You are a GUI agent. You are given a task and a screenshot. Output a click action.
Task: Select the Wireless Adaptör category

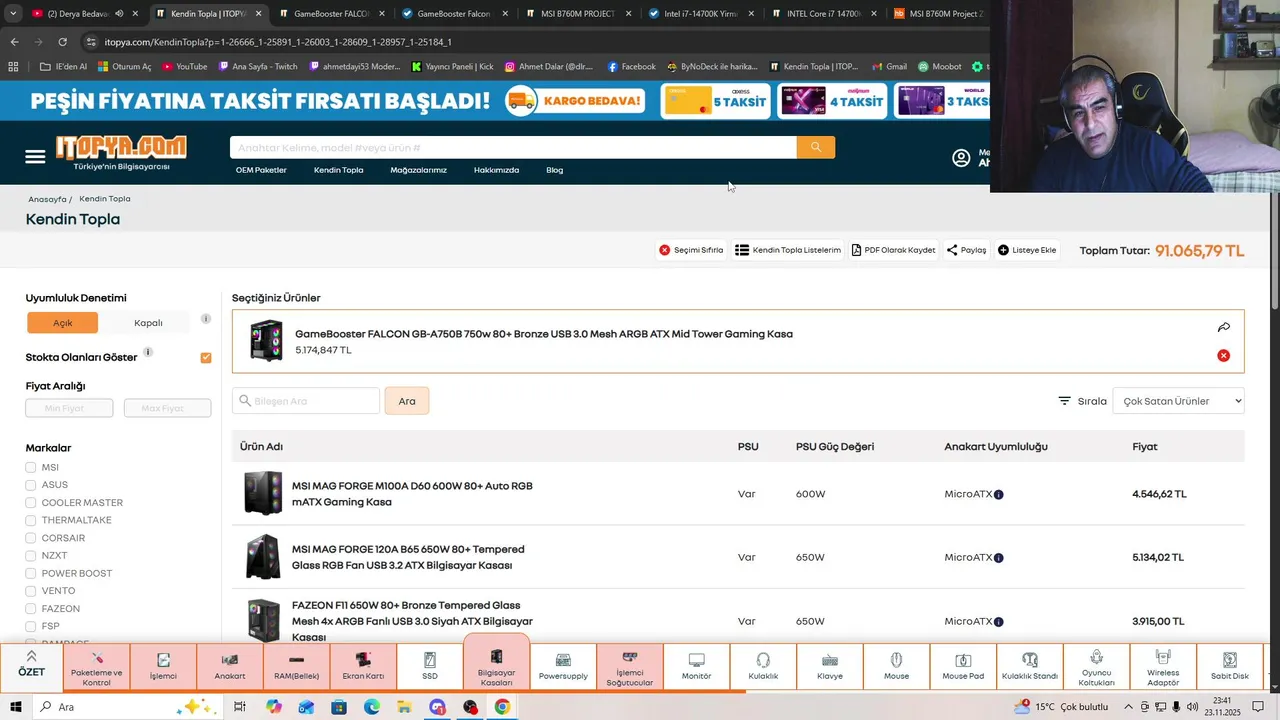click(x=1163, y=666)
